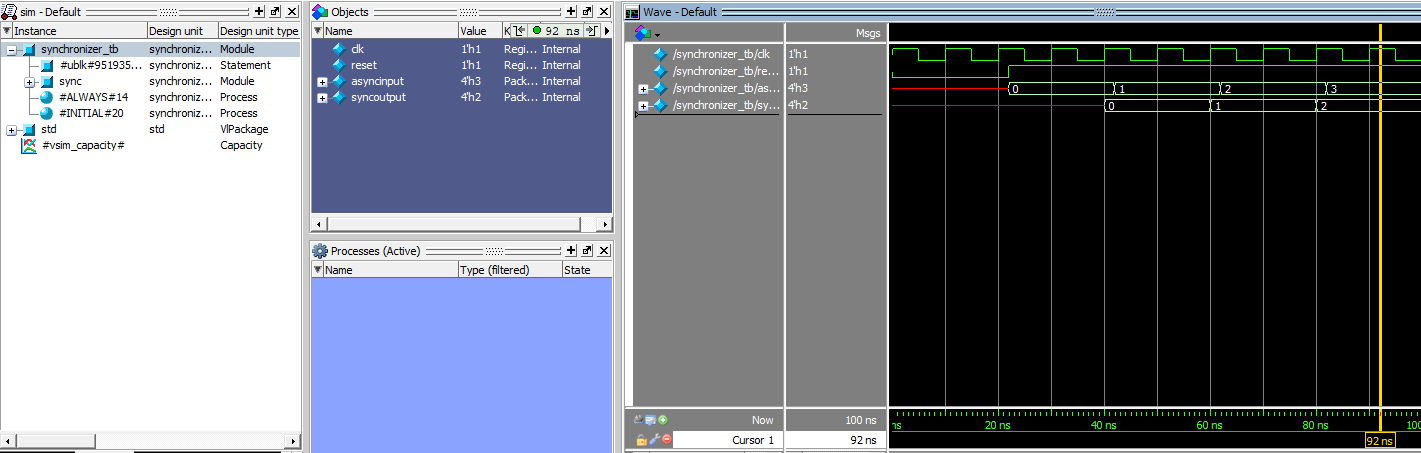1421x453 pixels.
Task: Collapse the synchronizer_tb tree node
Action: [x=11, y=49]
